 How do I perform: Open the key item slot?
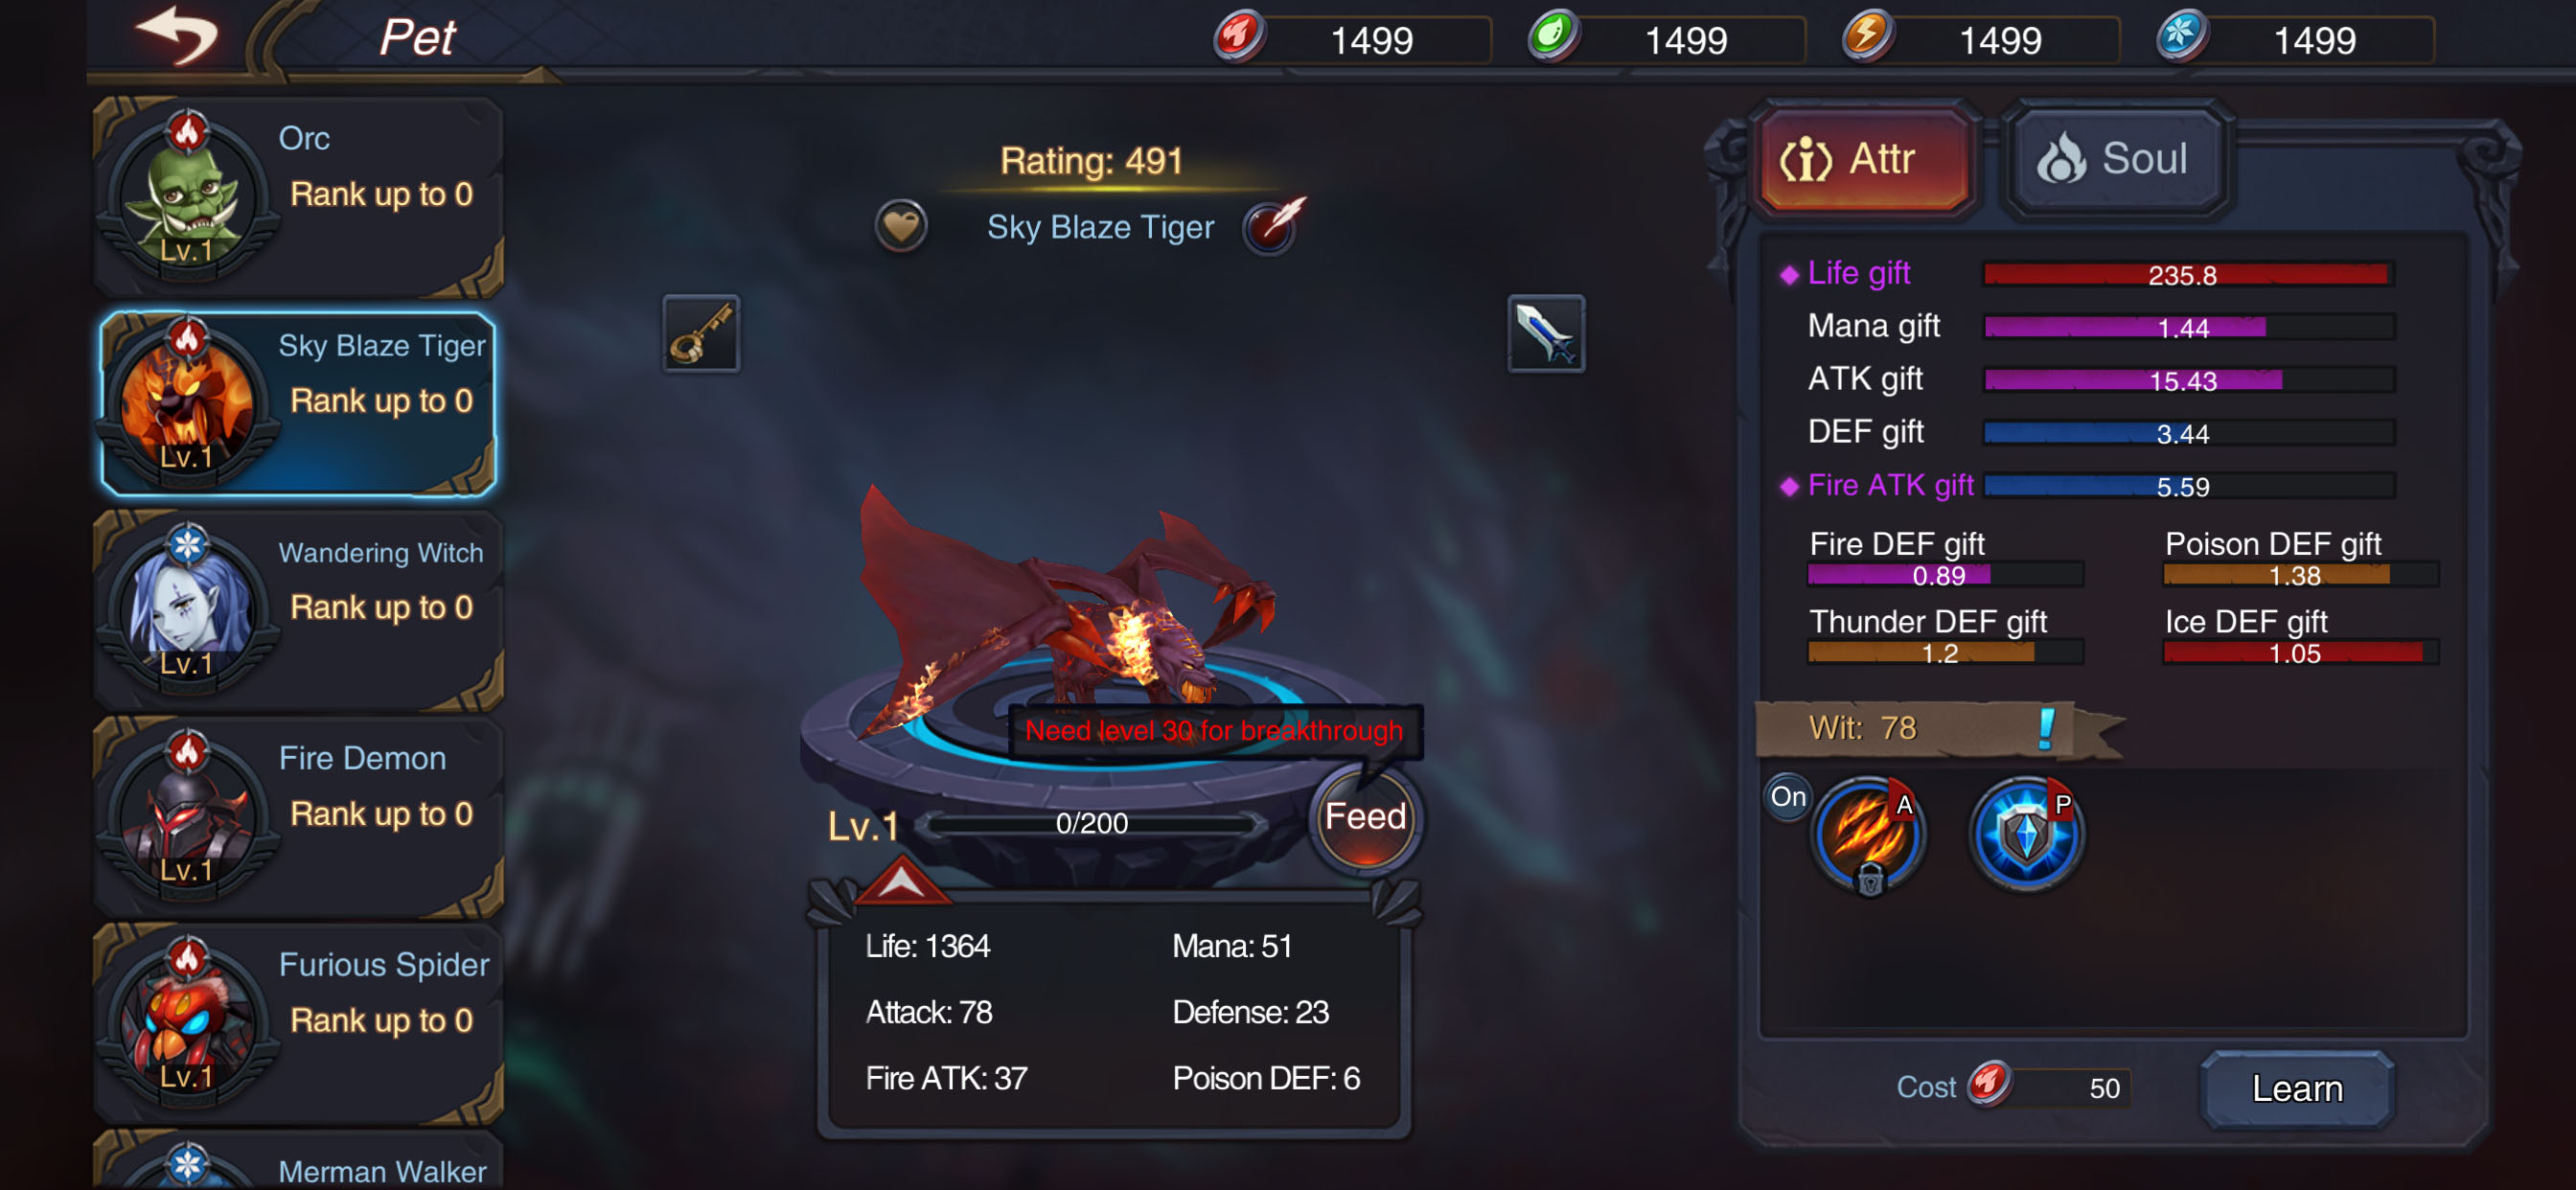click(x=701, y=333)
